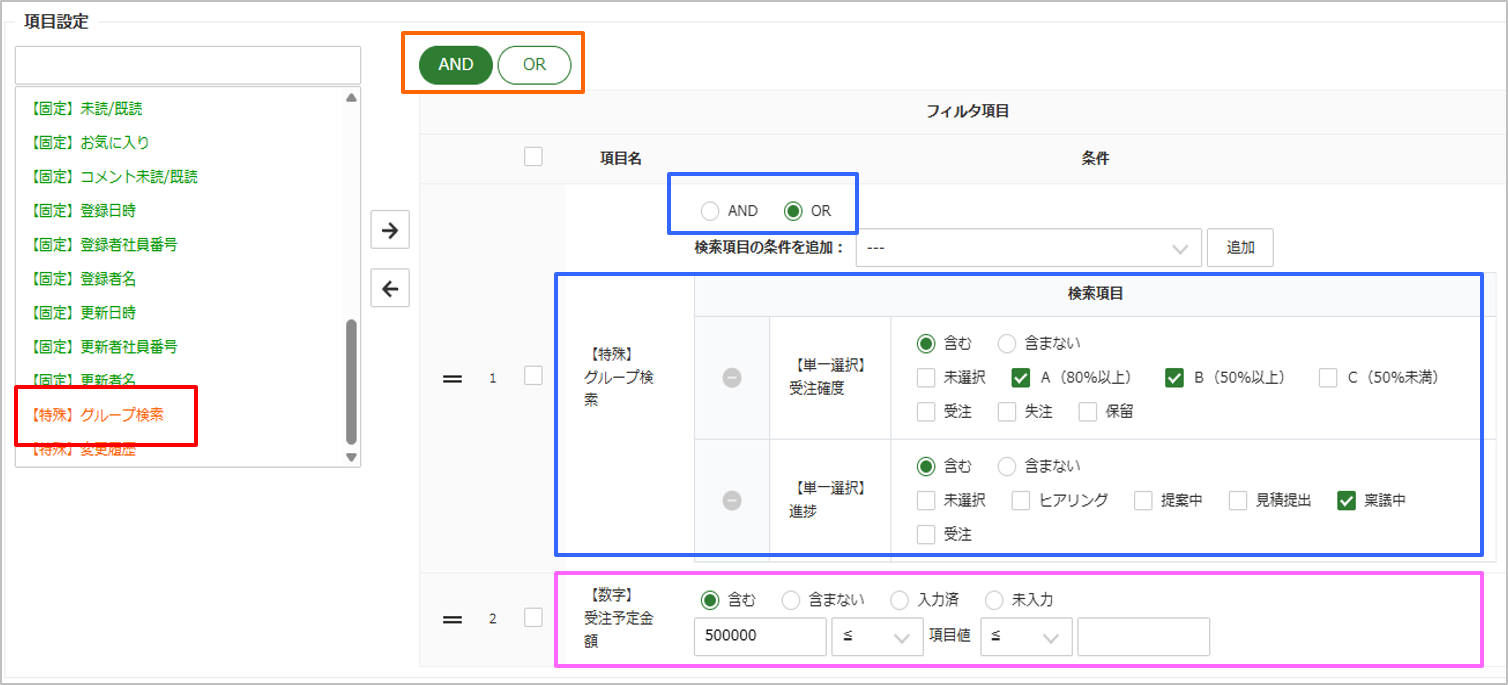The width and height of the screenshot is (1508, 685).
Task: Select 含まない radio for 進捗
Action: [x=1007, y=466]
